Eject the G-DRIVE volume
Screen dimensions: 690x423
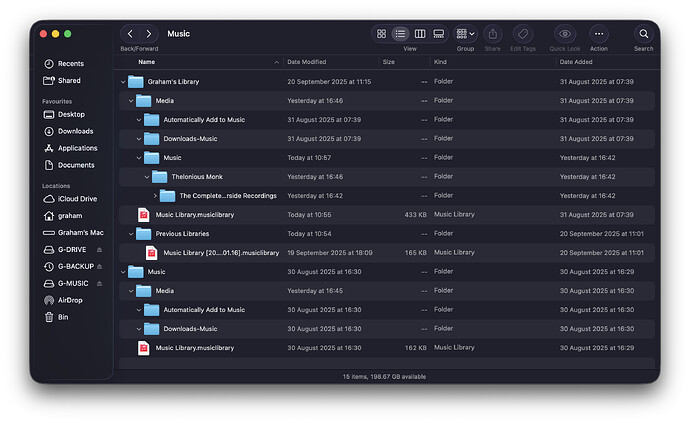pyautogui.click(x=99, y=250)
